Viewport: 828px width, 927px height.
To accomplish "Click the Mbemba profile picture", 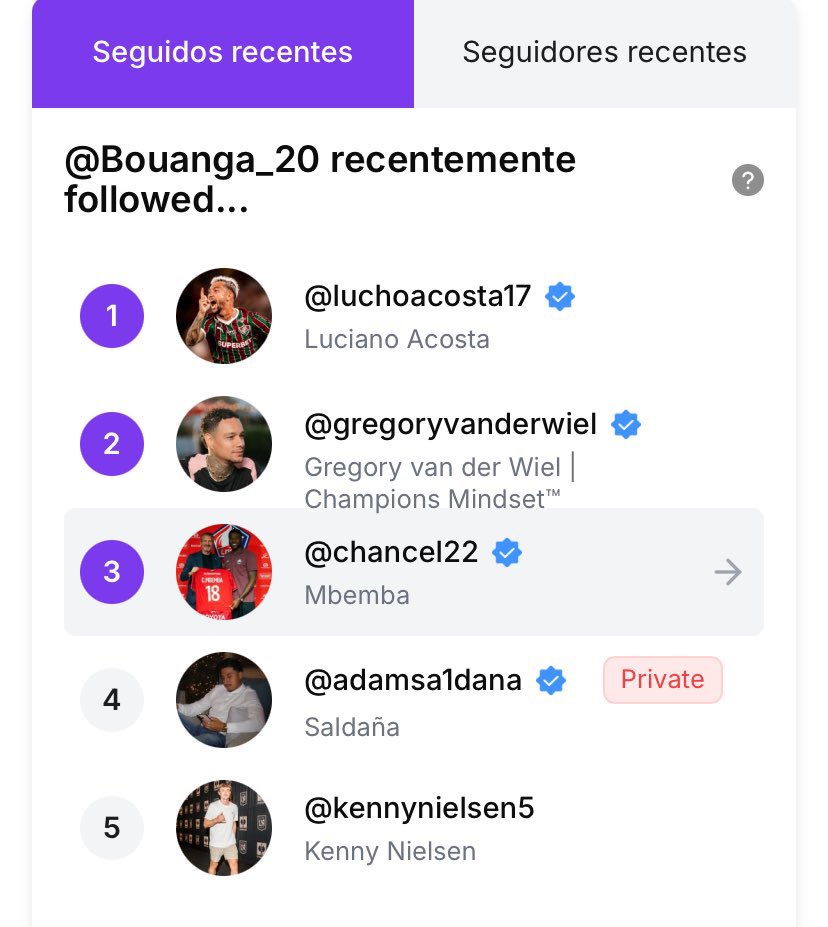I will click(224, 572).
